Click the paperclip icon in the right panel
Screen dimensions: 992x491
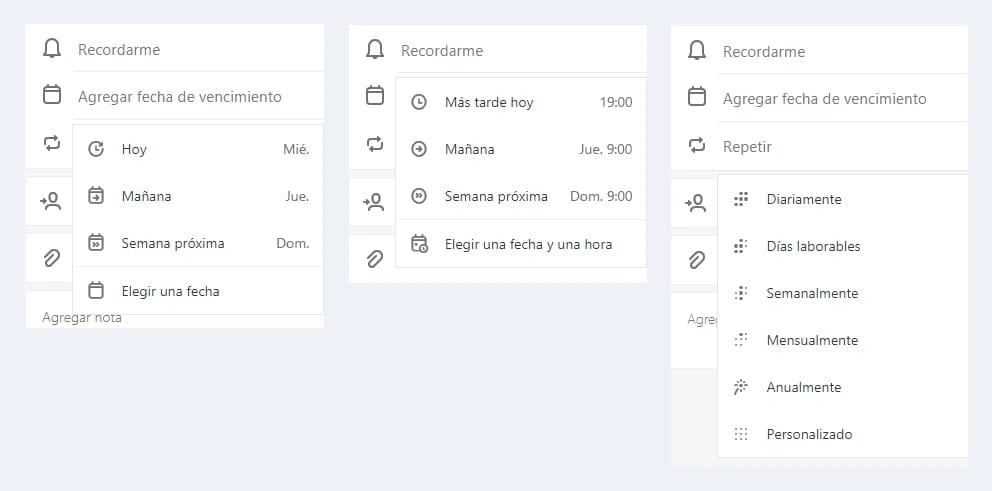coord(697,260)
